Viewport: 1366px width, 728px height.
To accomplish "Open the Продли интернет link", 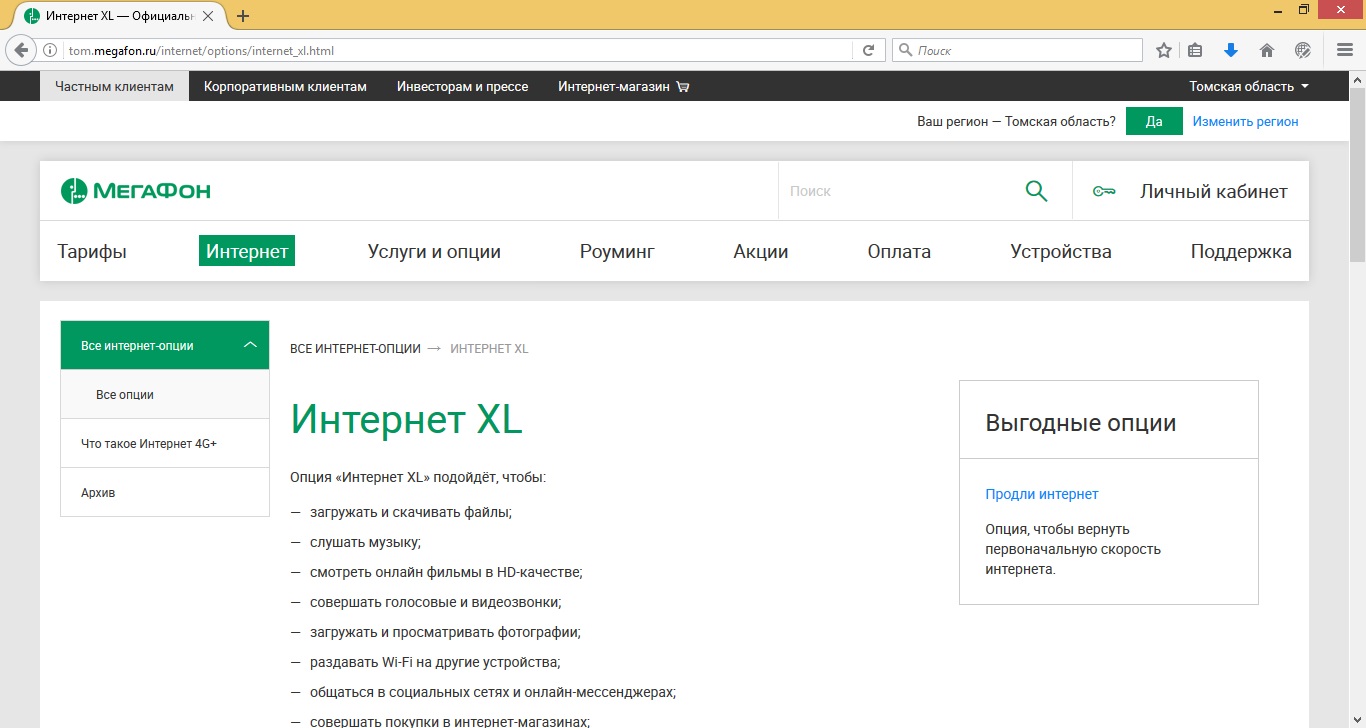I will tap(1041, 494).
